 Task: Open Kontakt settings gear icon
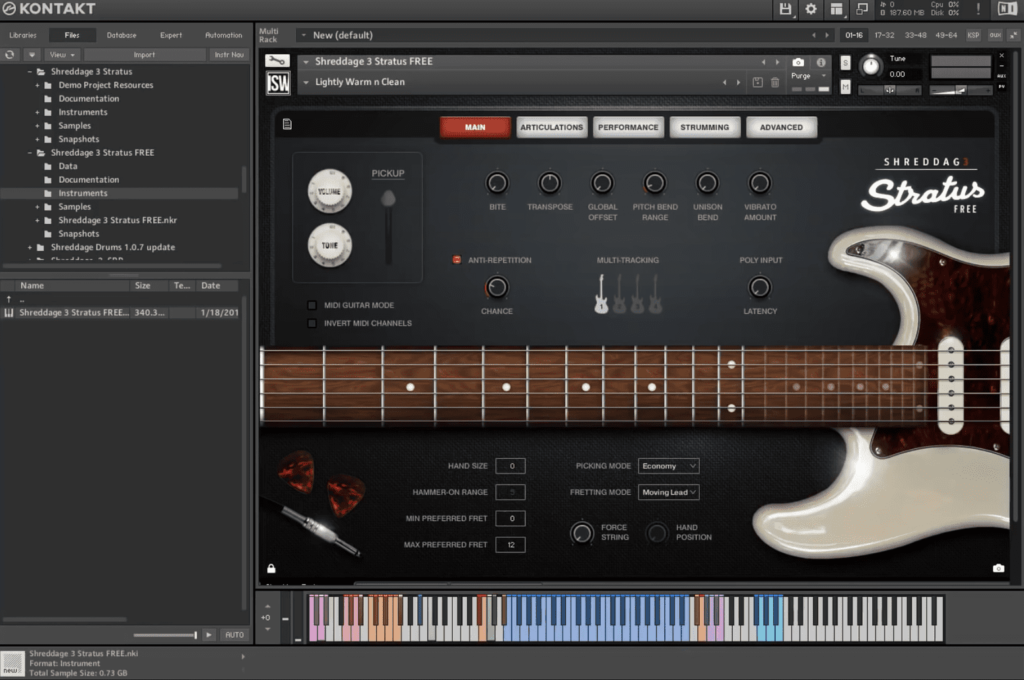[810, 9]
